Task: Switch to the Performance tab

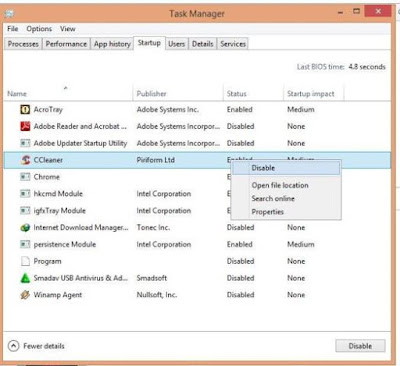Action: tap(66, 44)
